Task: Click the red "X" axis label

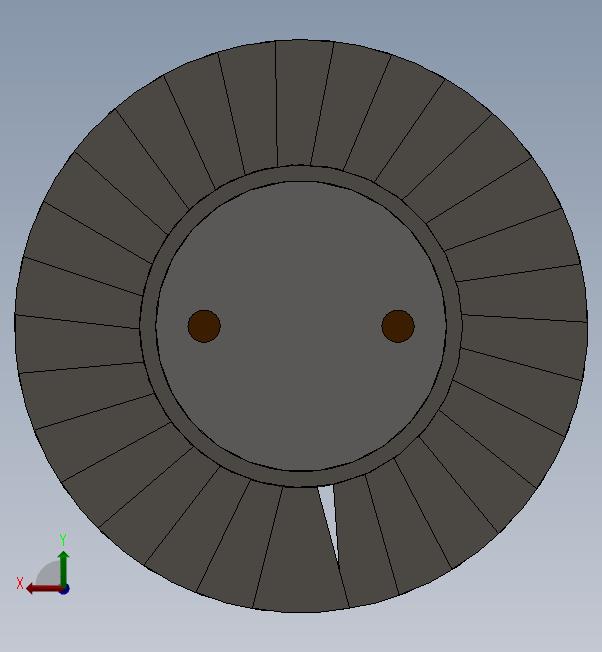Action: pyautogui.click(x=20, y=583)
